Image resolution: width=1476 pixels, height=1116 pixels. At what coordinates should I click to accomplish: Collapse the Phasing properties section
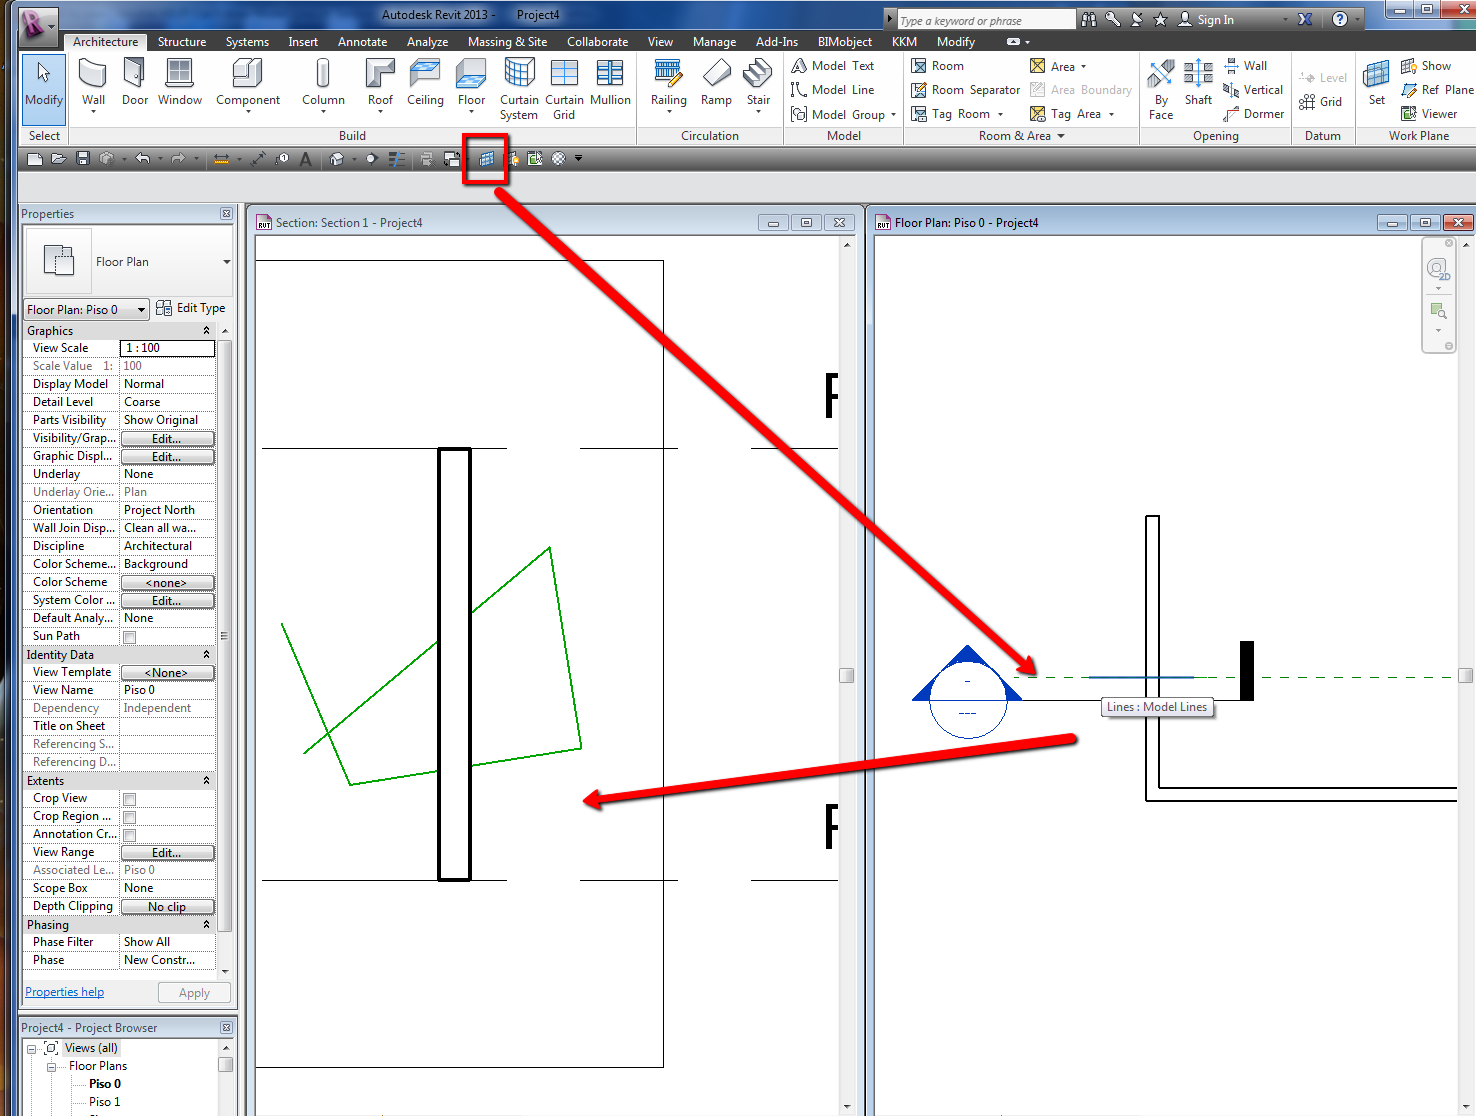[x=207, y=925]
